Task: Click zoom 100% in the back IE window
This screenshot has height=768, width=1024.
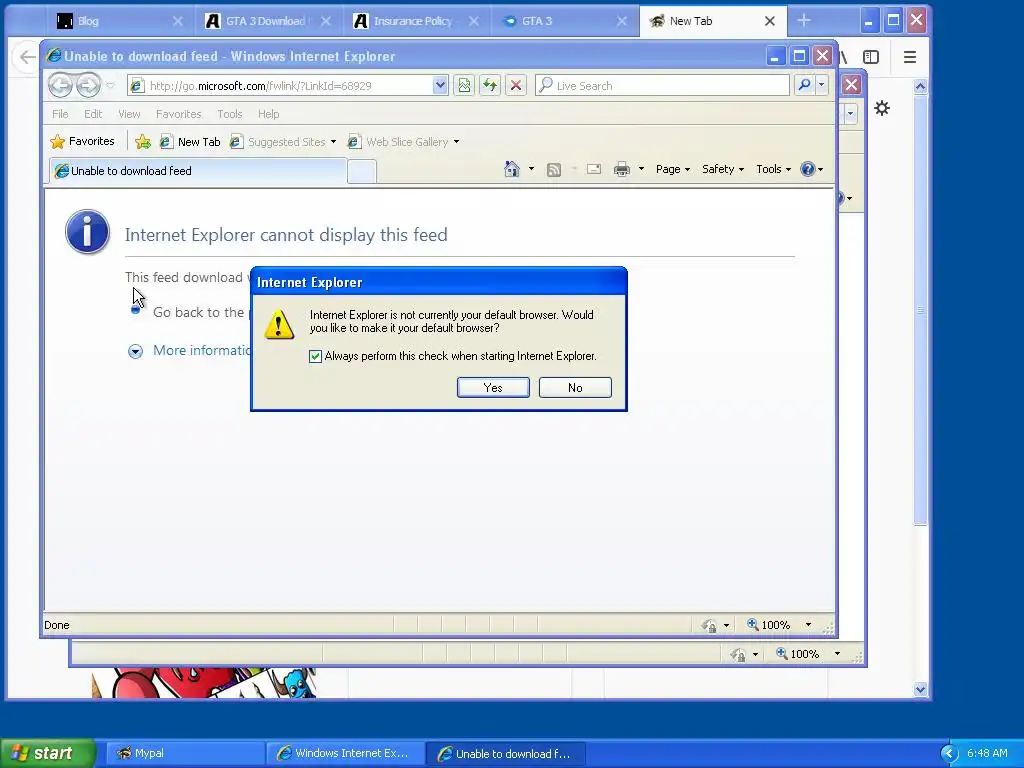Action: coord(797,654)
